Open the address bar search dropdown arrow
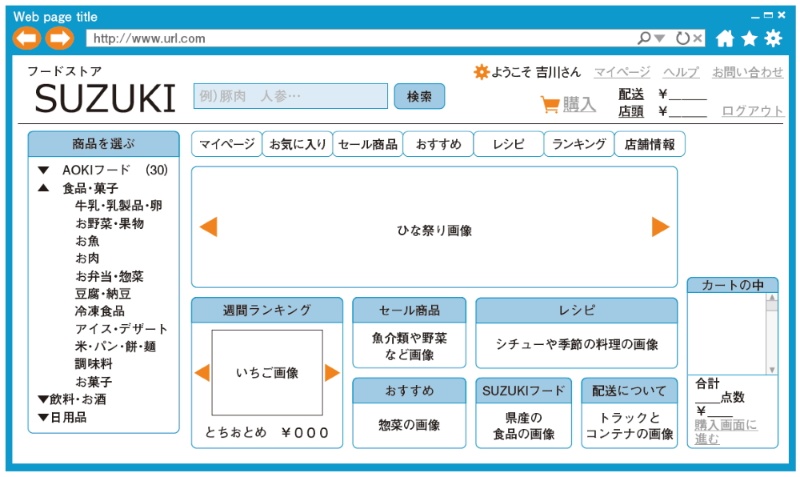The width and height of the screenshot is (800, 477). click(x=660, y=38)
